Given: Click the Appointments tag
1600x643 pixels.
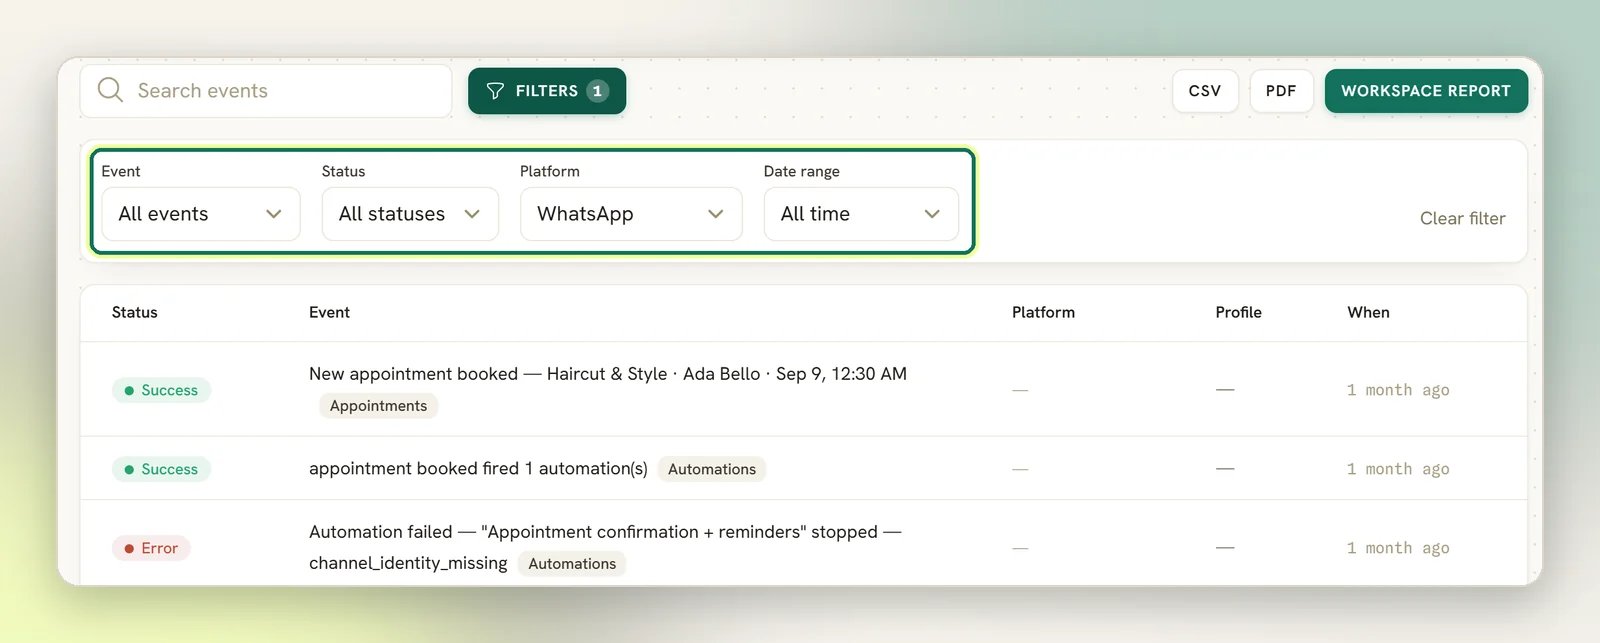Looking at the screenshot, I should 378,406.
